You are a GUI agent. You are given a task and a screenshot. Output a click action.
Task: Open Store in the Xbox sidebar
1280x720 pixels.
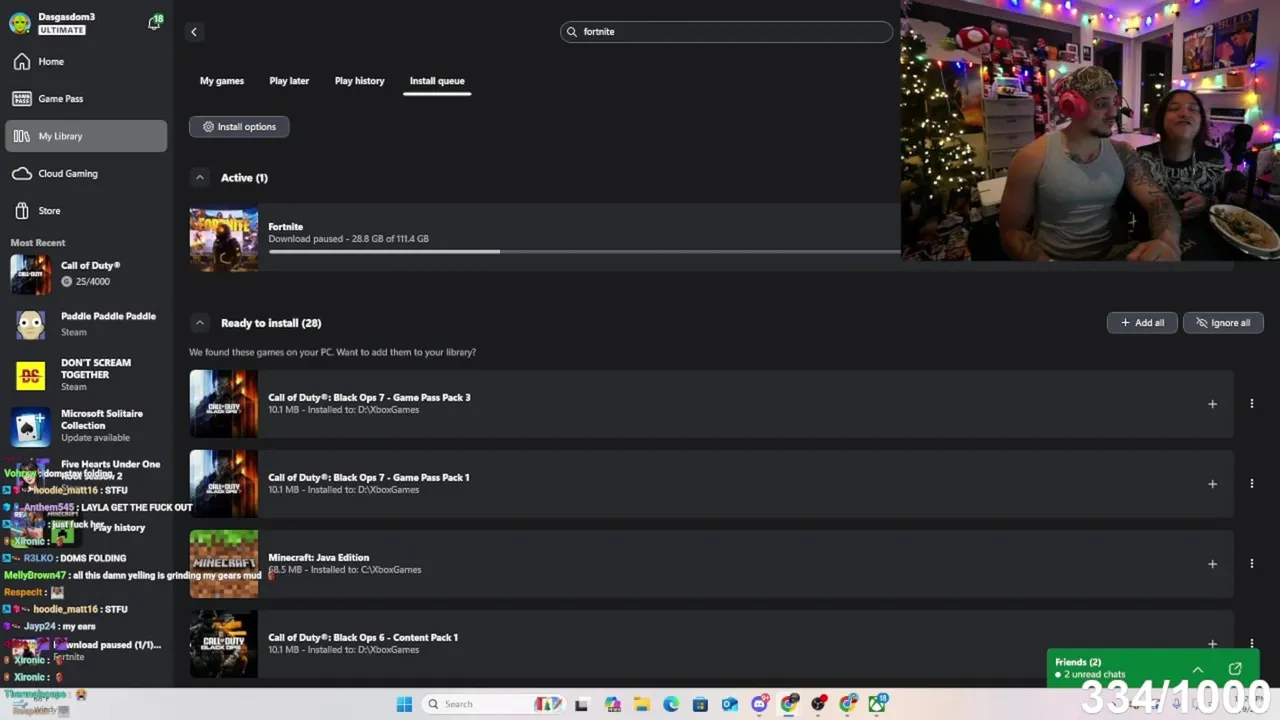coord(87,211)
